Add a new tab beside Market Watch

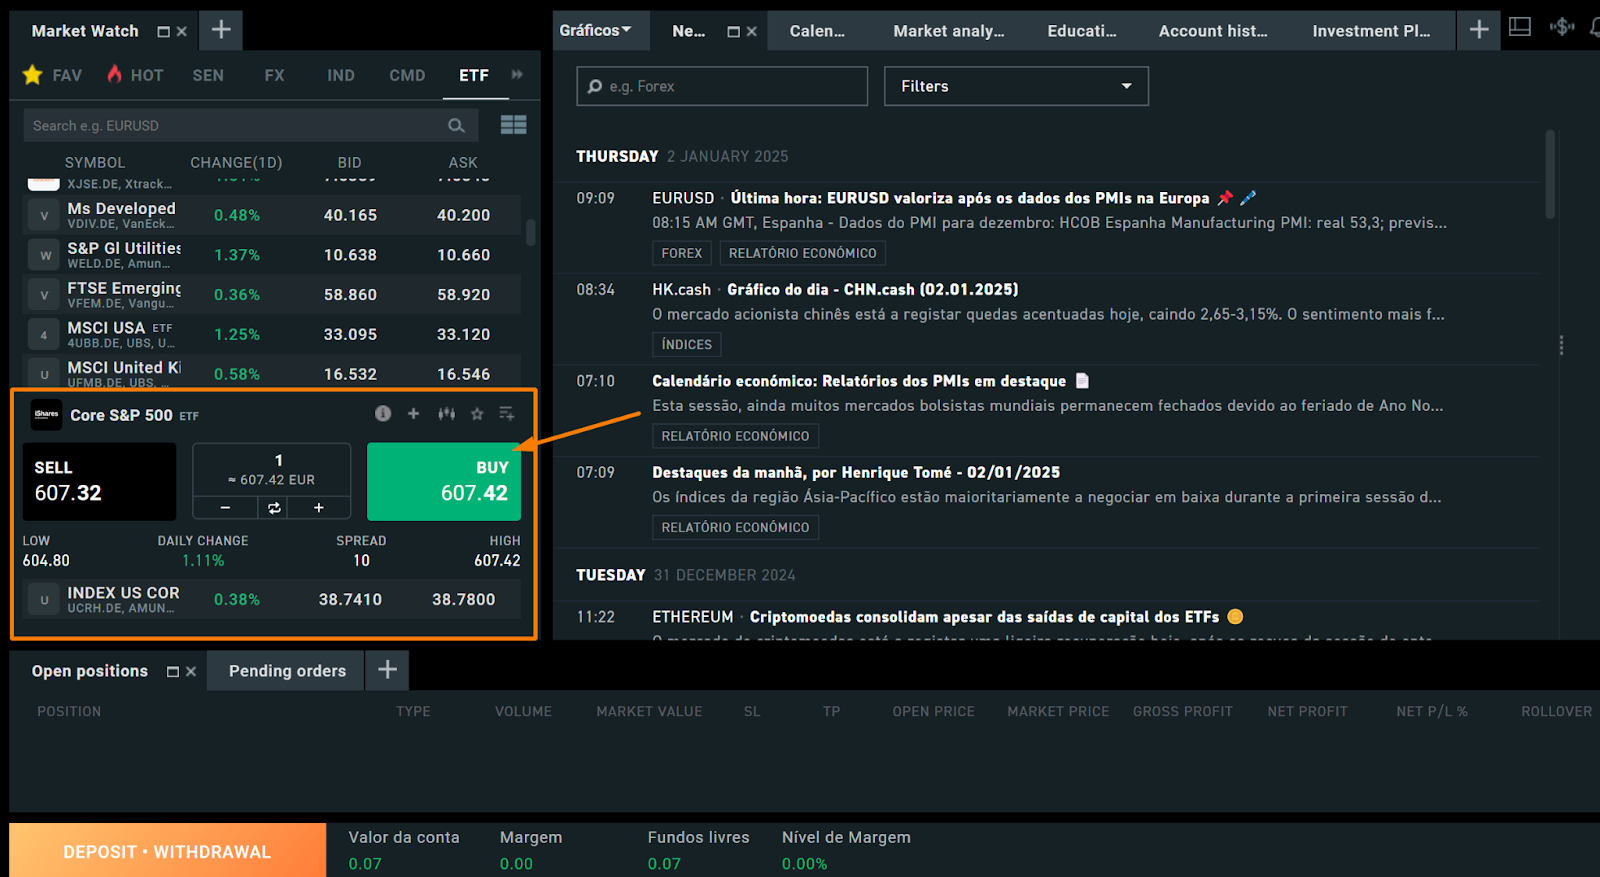(x=221, y=30)
